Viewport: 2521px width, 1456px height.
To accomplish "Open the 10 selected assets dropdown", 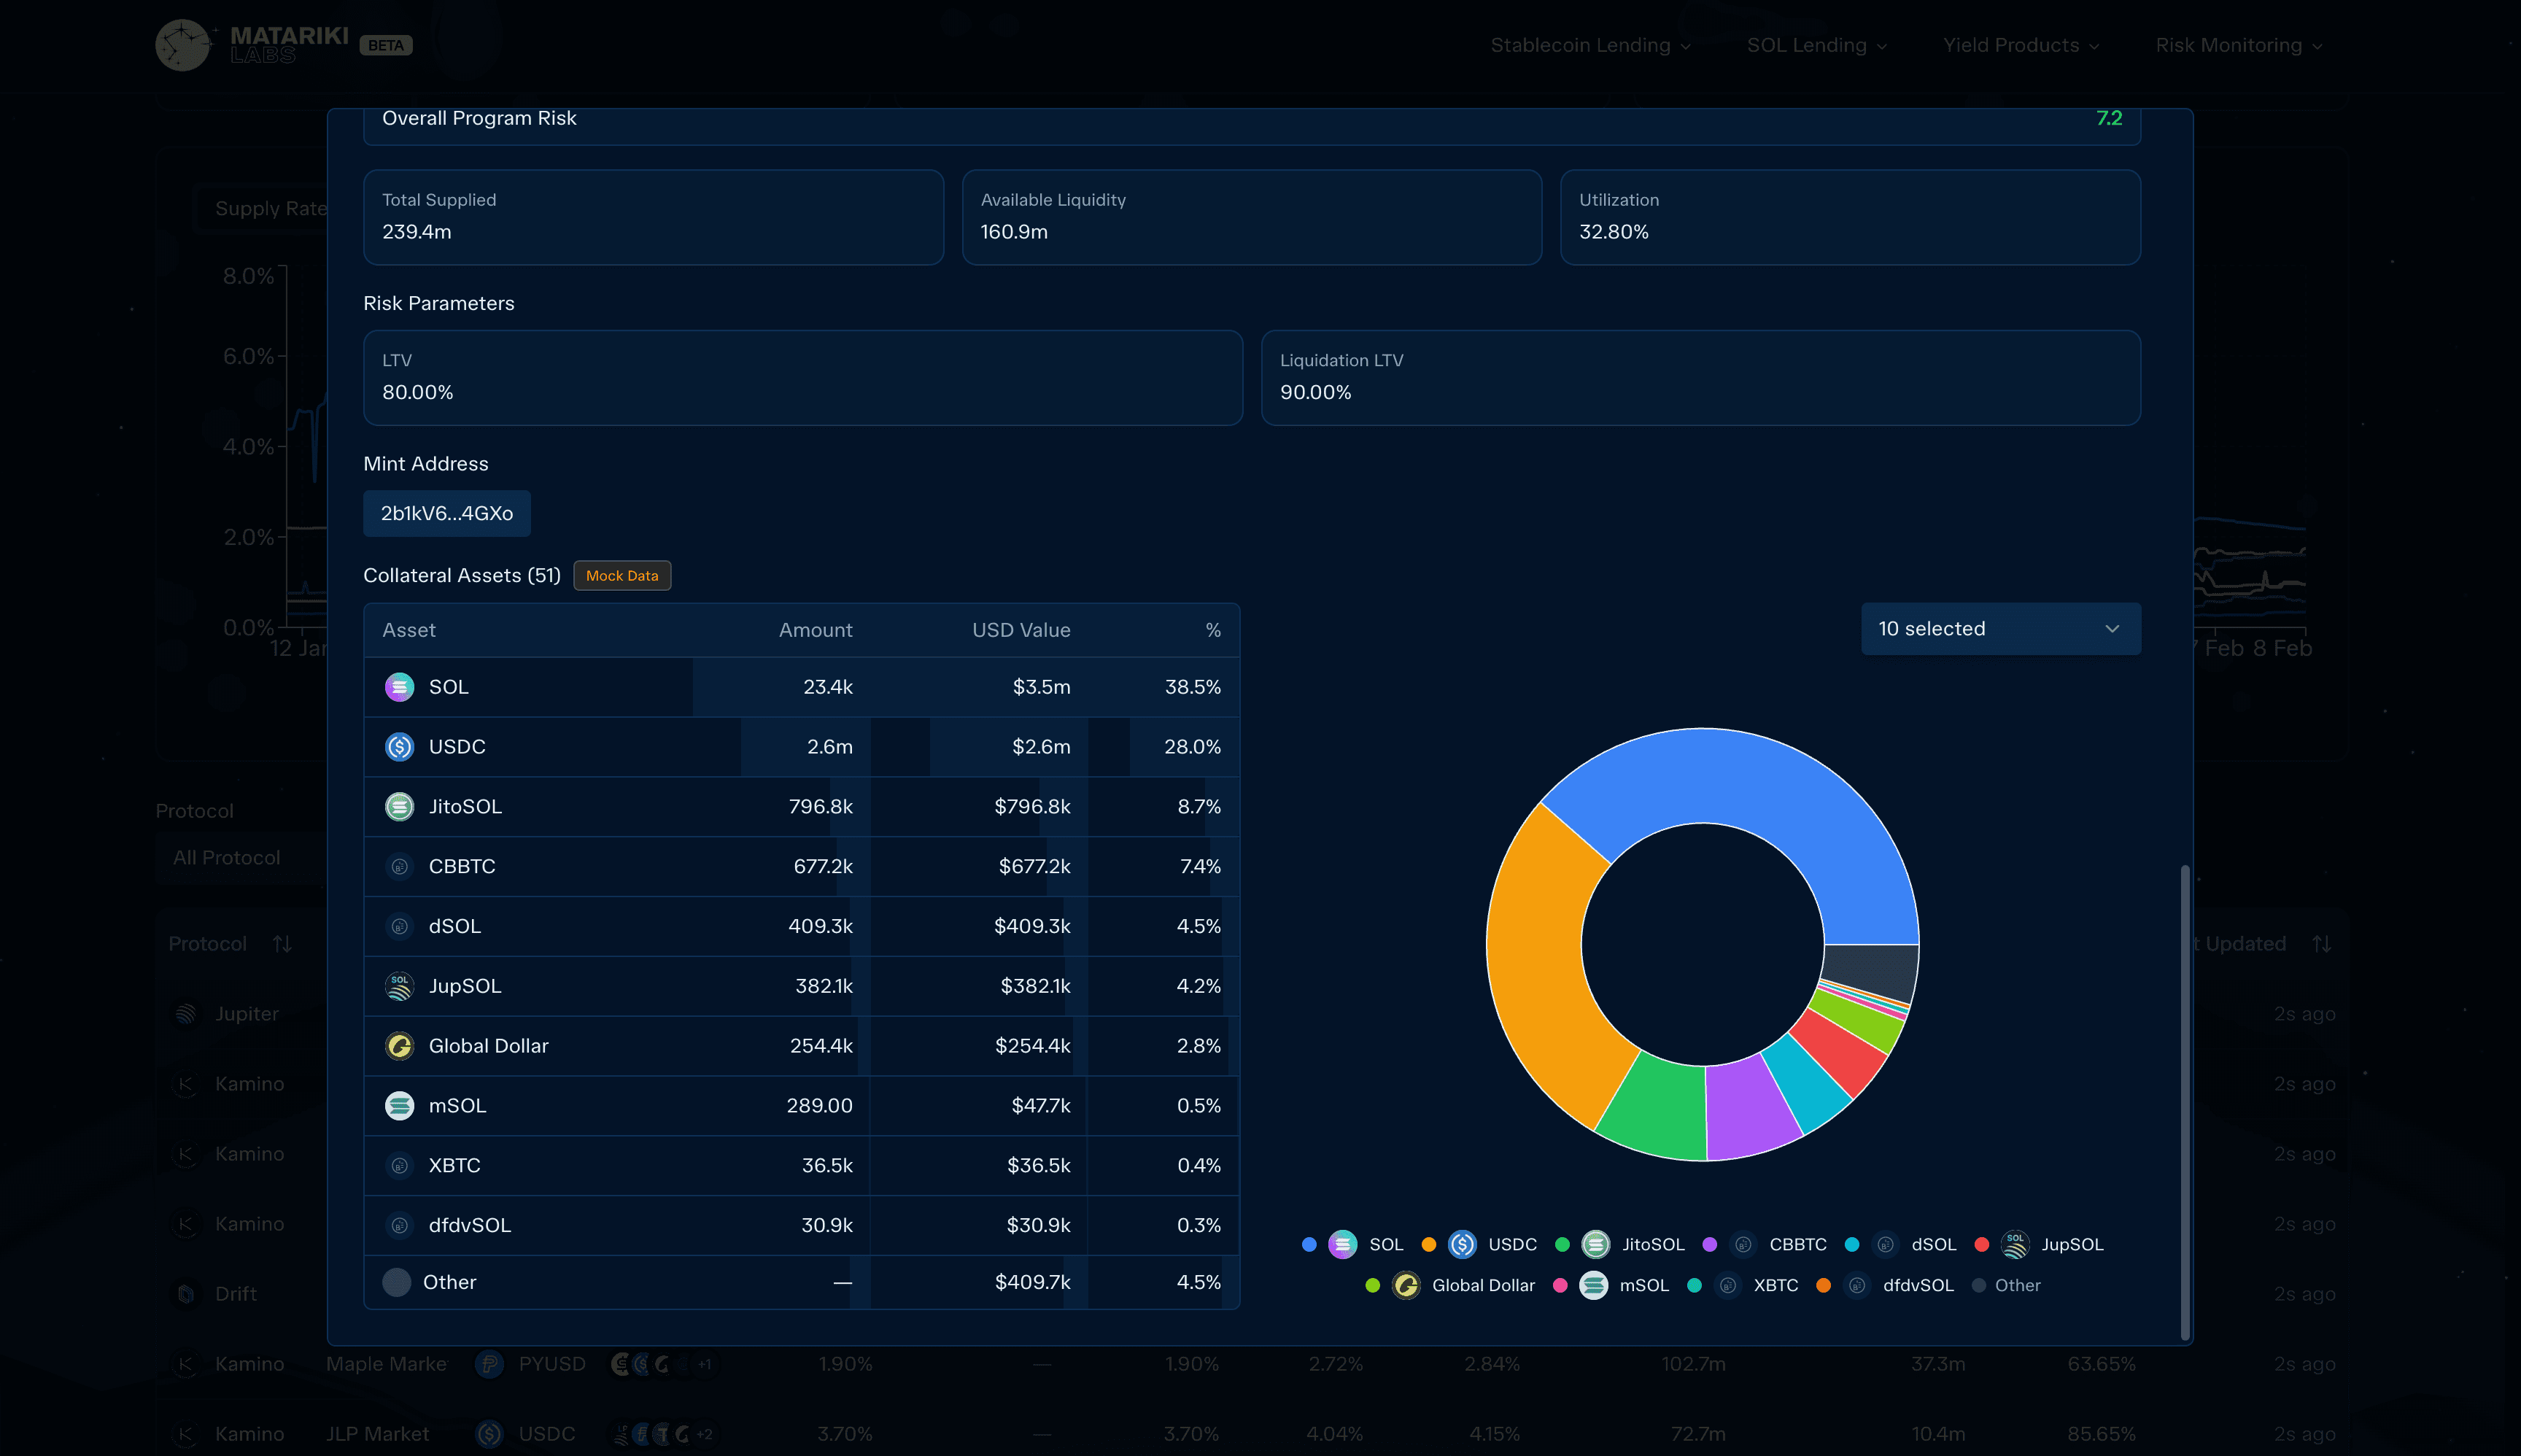I will click(x=2000, y=628).
